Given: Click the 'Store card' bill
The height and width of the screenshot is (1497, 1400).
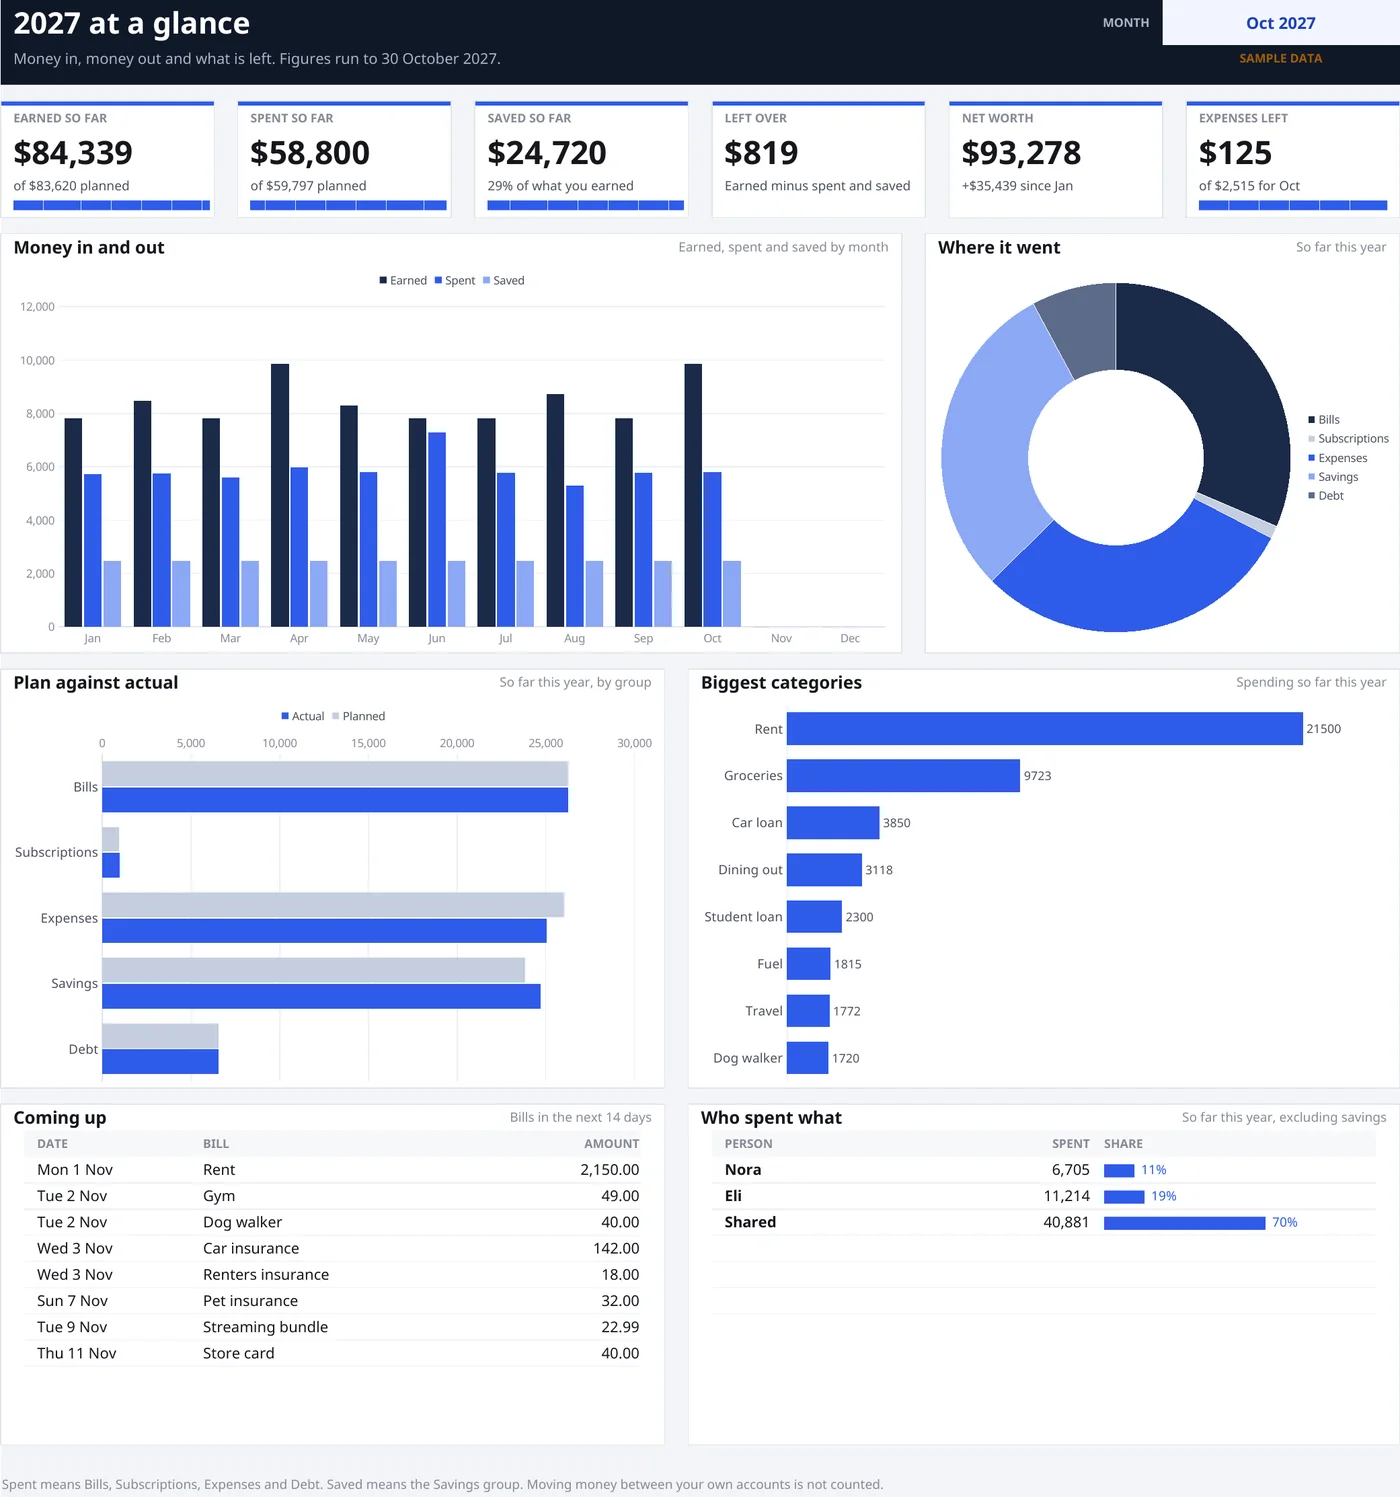Looking at the screenshot, I should 332,1353.
